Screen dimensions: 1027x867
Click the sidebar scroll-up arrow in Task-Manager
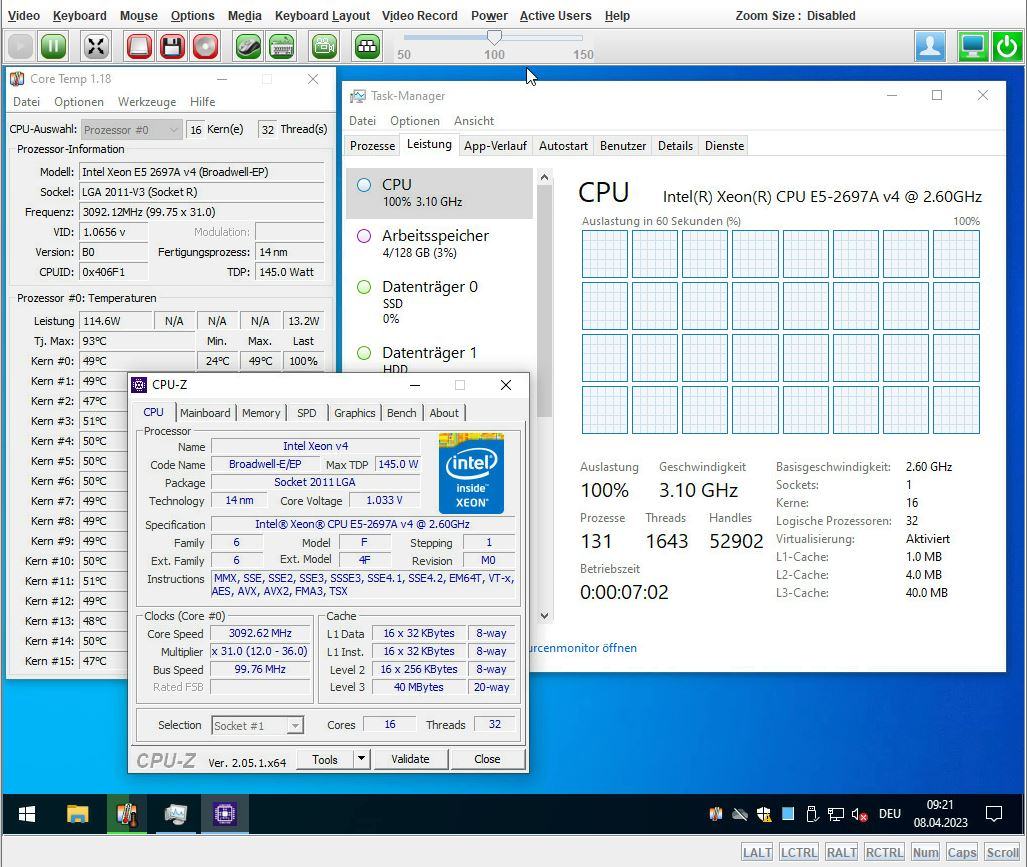click(x=544, y=177)
